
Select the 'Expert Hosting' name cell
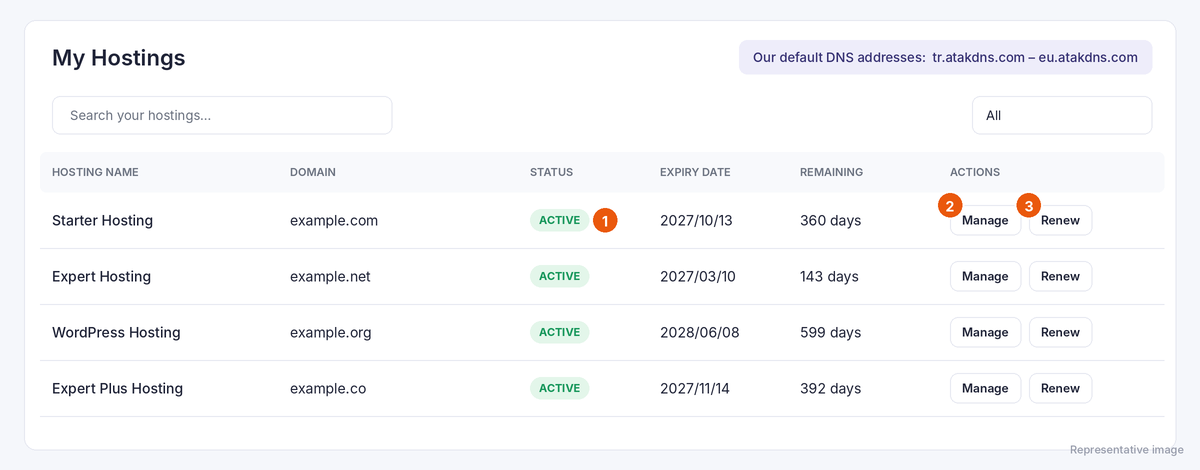click(101, 276)
